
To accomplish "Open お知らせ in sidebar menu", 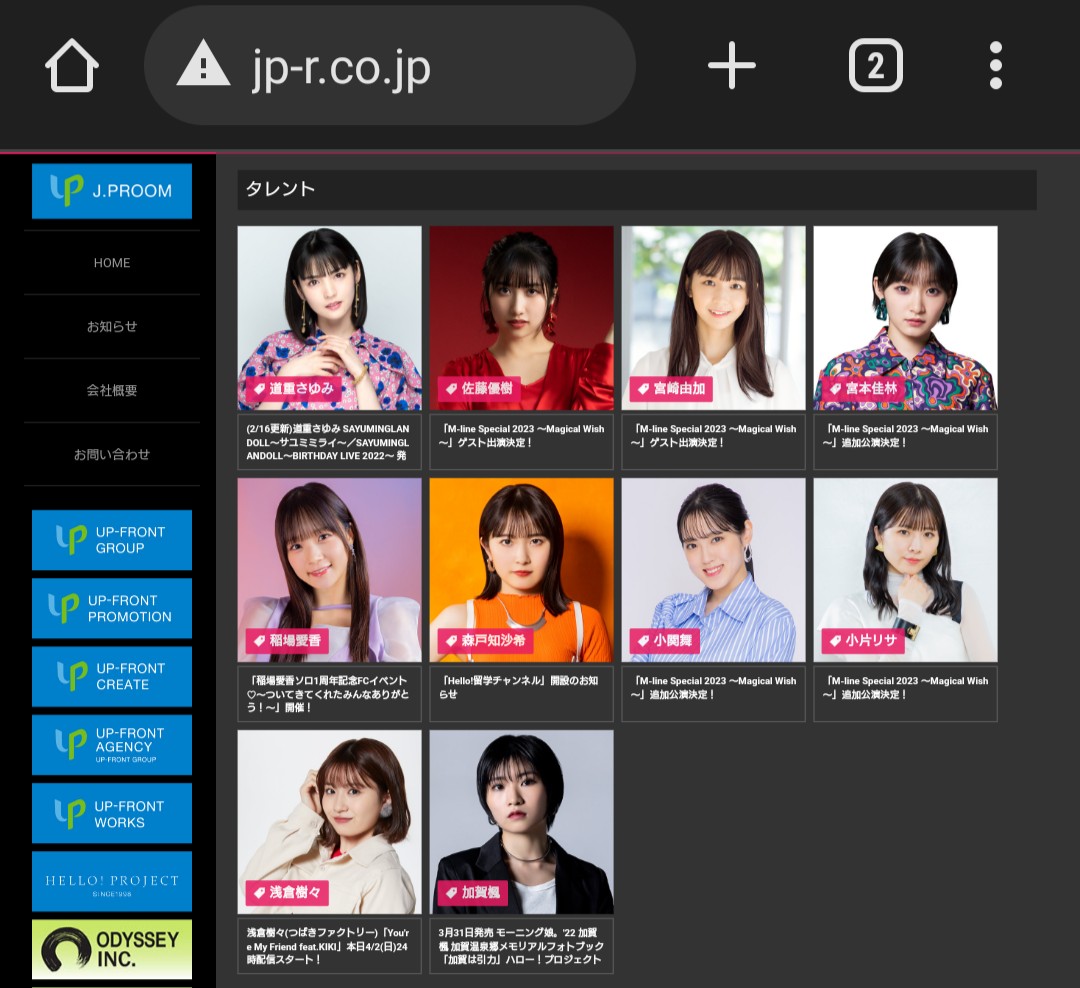I will [x=112, y=327].
